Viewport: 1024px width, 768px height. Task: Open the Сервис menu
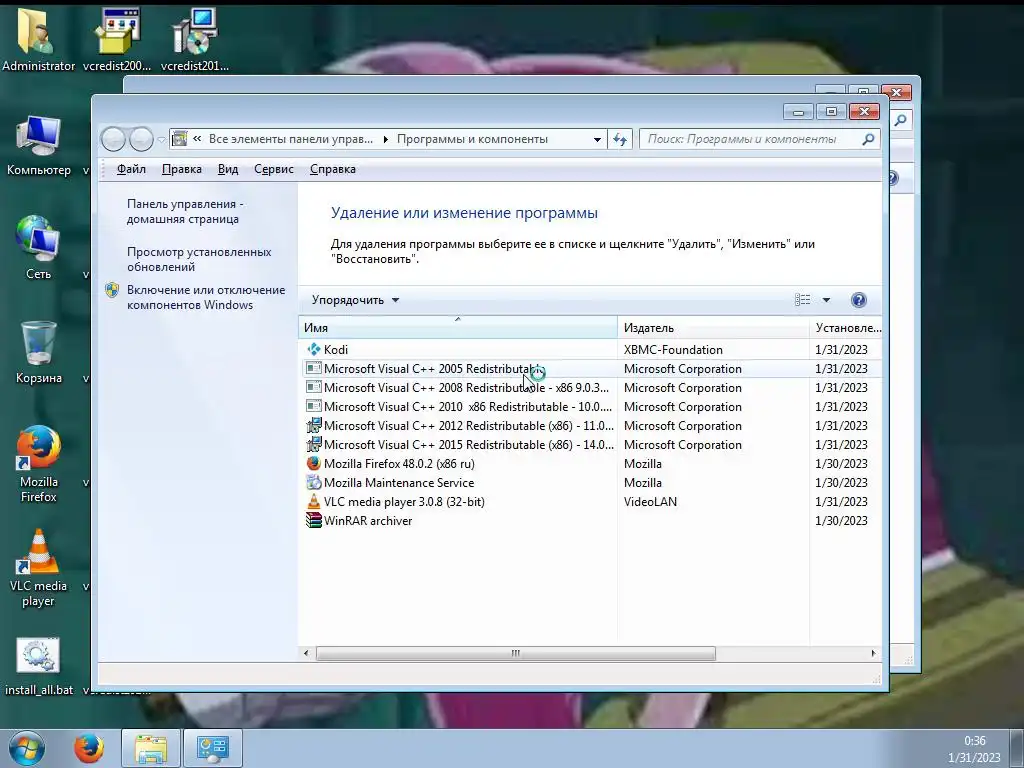point(274,169)
